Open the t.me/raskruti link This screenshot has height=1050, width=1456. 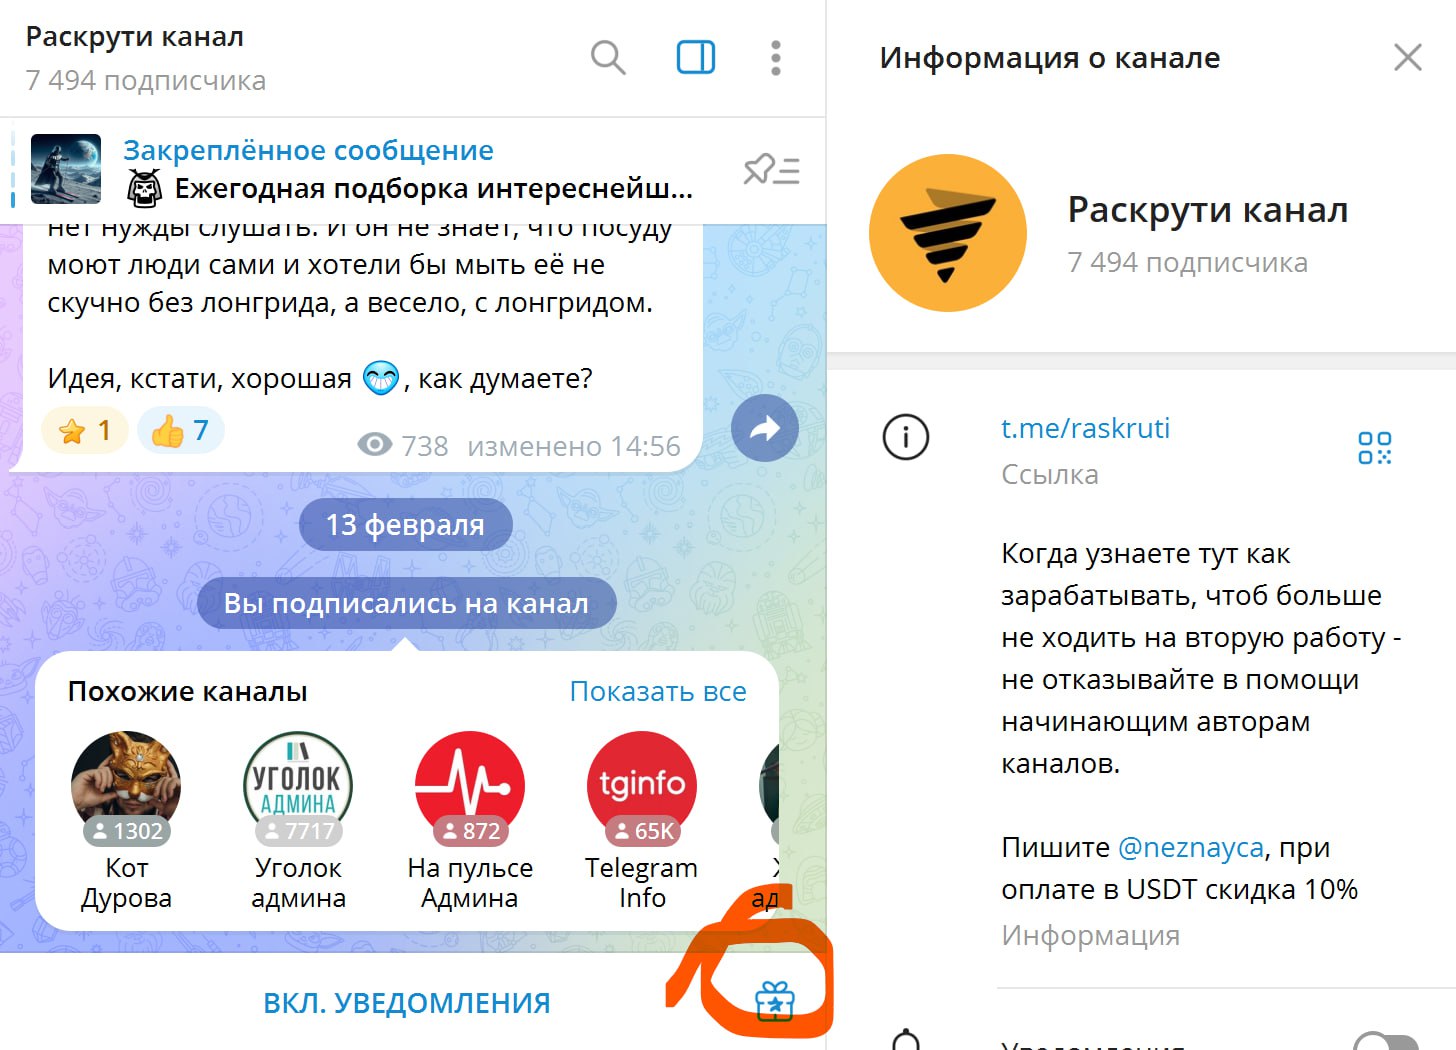[x=1085, y=428]
